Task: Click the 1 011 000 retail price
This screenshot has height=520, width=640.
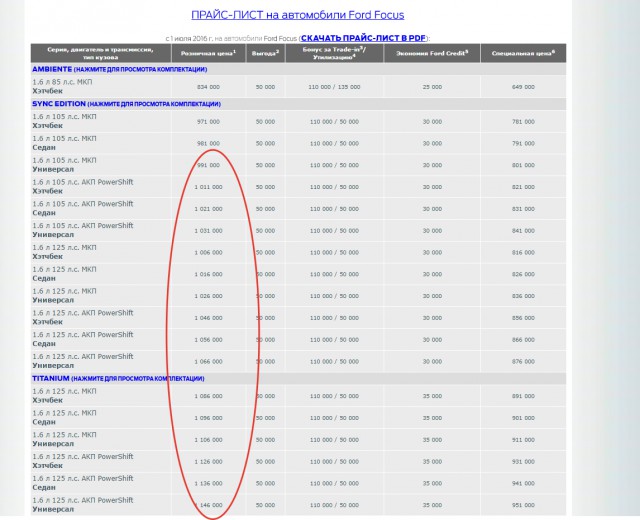Action: pyautogui.click(x=208, y=187)
